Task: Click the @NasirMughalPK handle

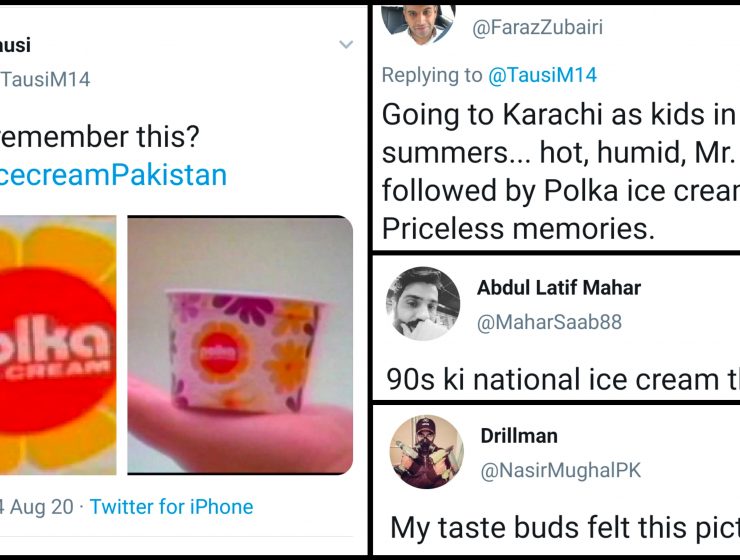Action: point(561,470)
